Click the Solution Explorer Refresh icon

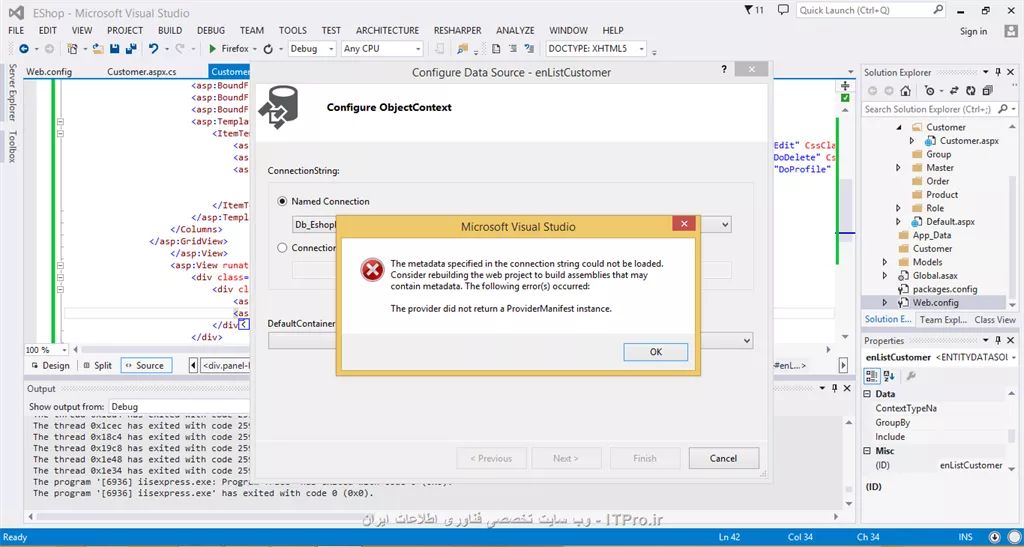[x=971, y=91]
